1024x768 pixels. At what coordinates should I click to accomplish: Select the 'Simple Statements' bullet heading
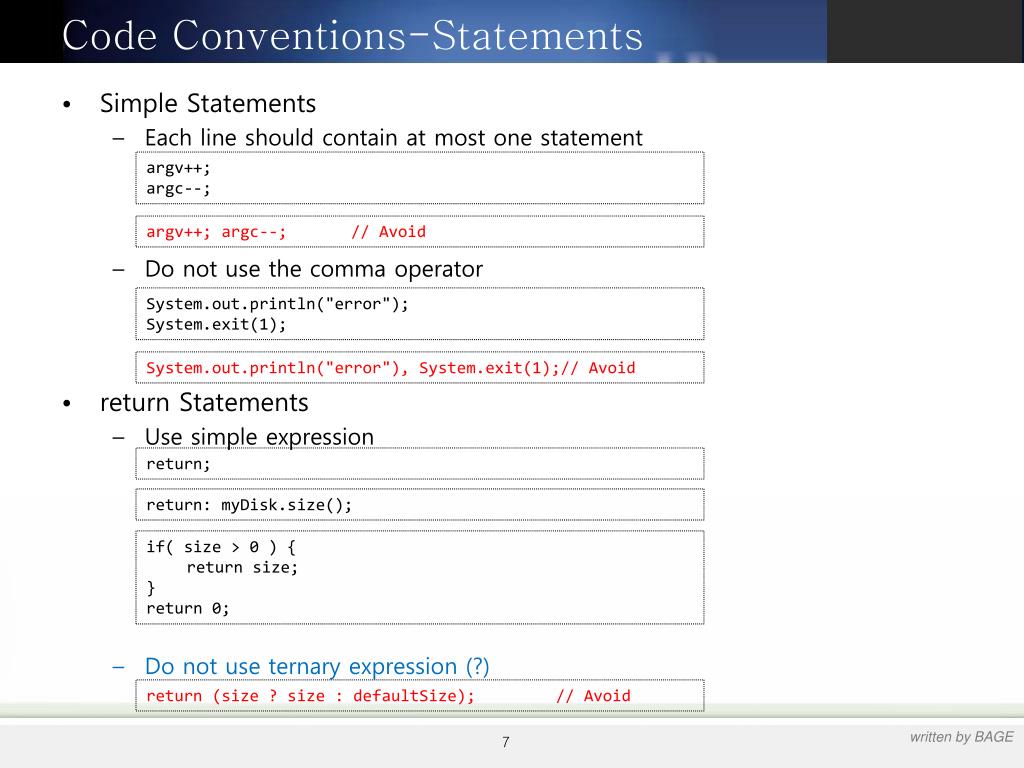[x=208, y=104]
